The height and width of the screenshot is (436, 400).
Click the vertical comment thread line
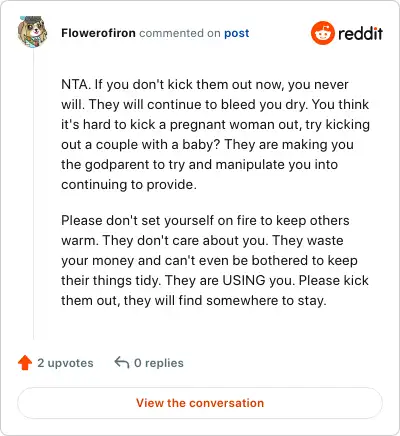click(x=33, y=193)
